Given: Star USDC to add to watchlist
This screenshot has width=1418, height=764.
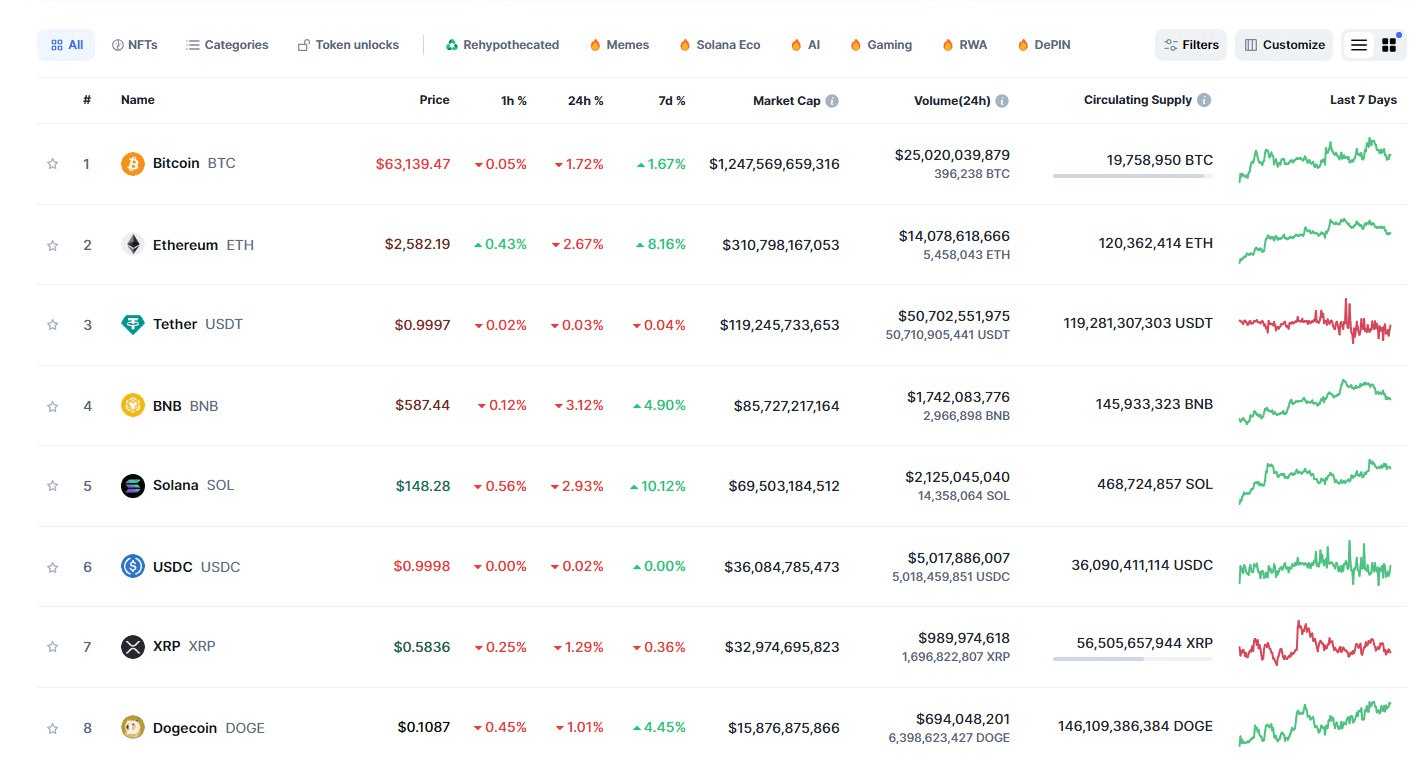Looking at the screenshot, I should pyautogui.click(x=53, y=567).
